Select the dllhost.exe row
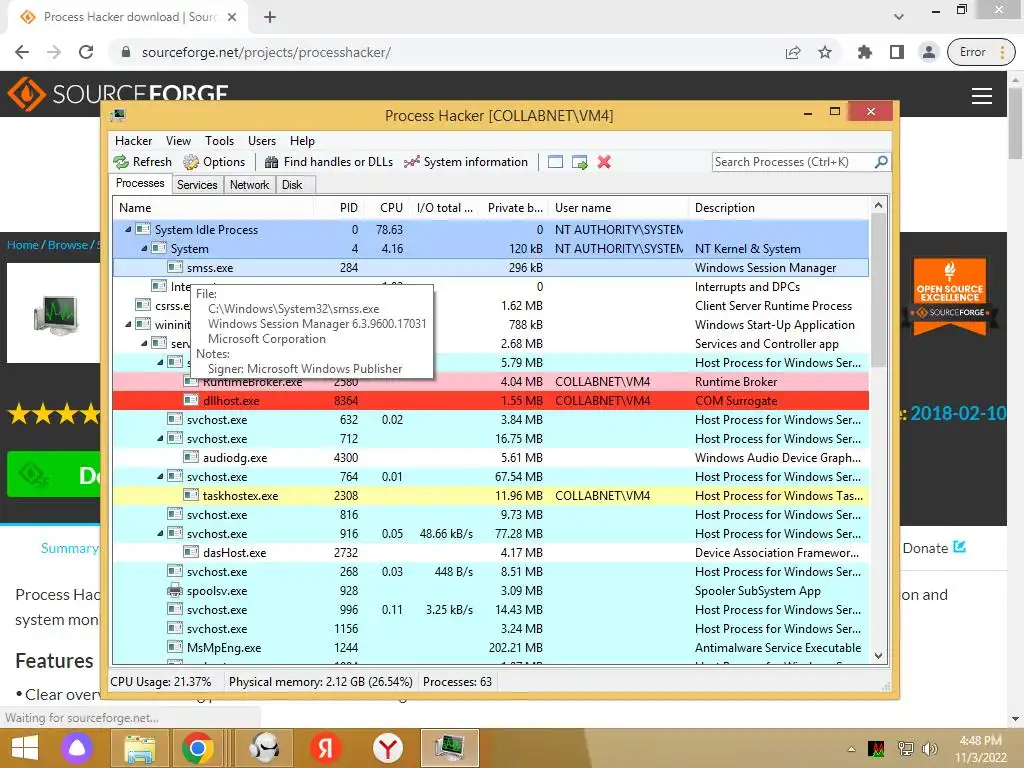Screen dimensions: 1024x768 [x=490, y=400]
